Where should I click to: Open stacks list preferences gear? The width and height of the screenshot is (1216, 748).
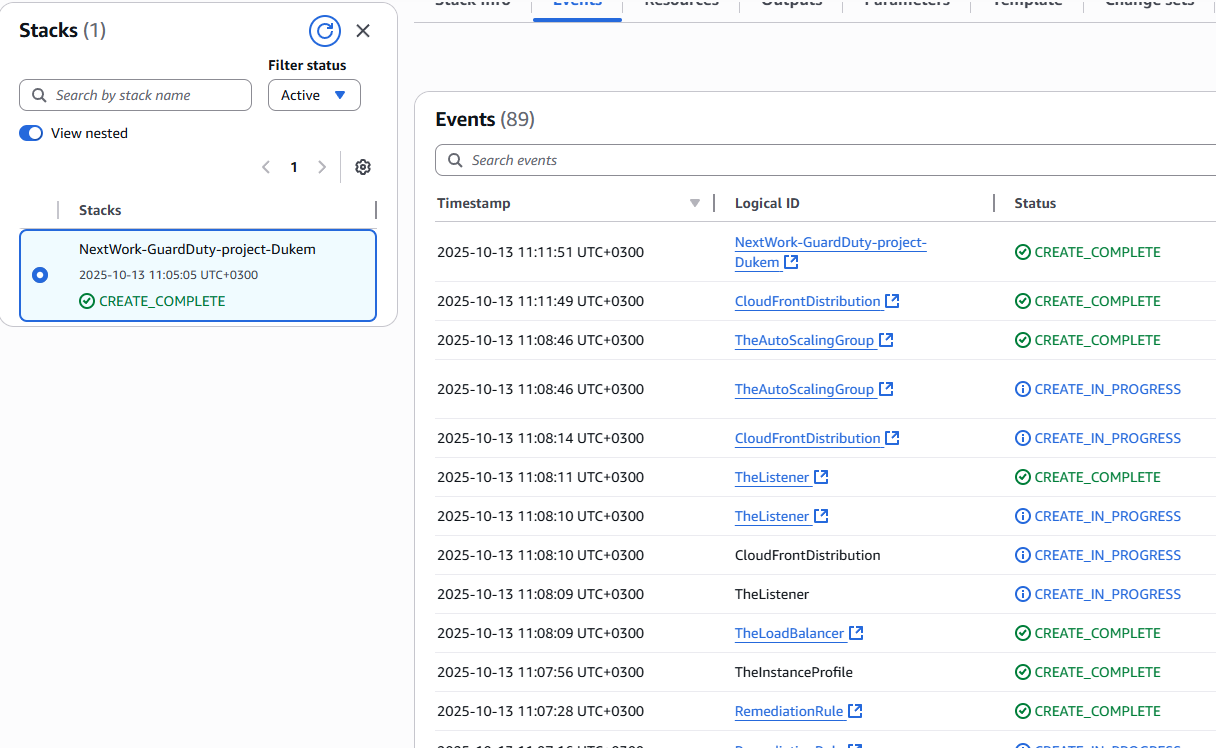[x=363, y=167]
